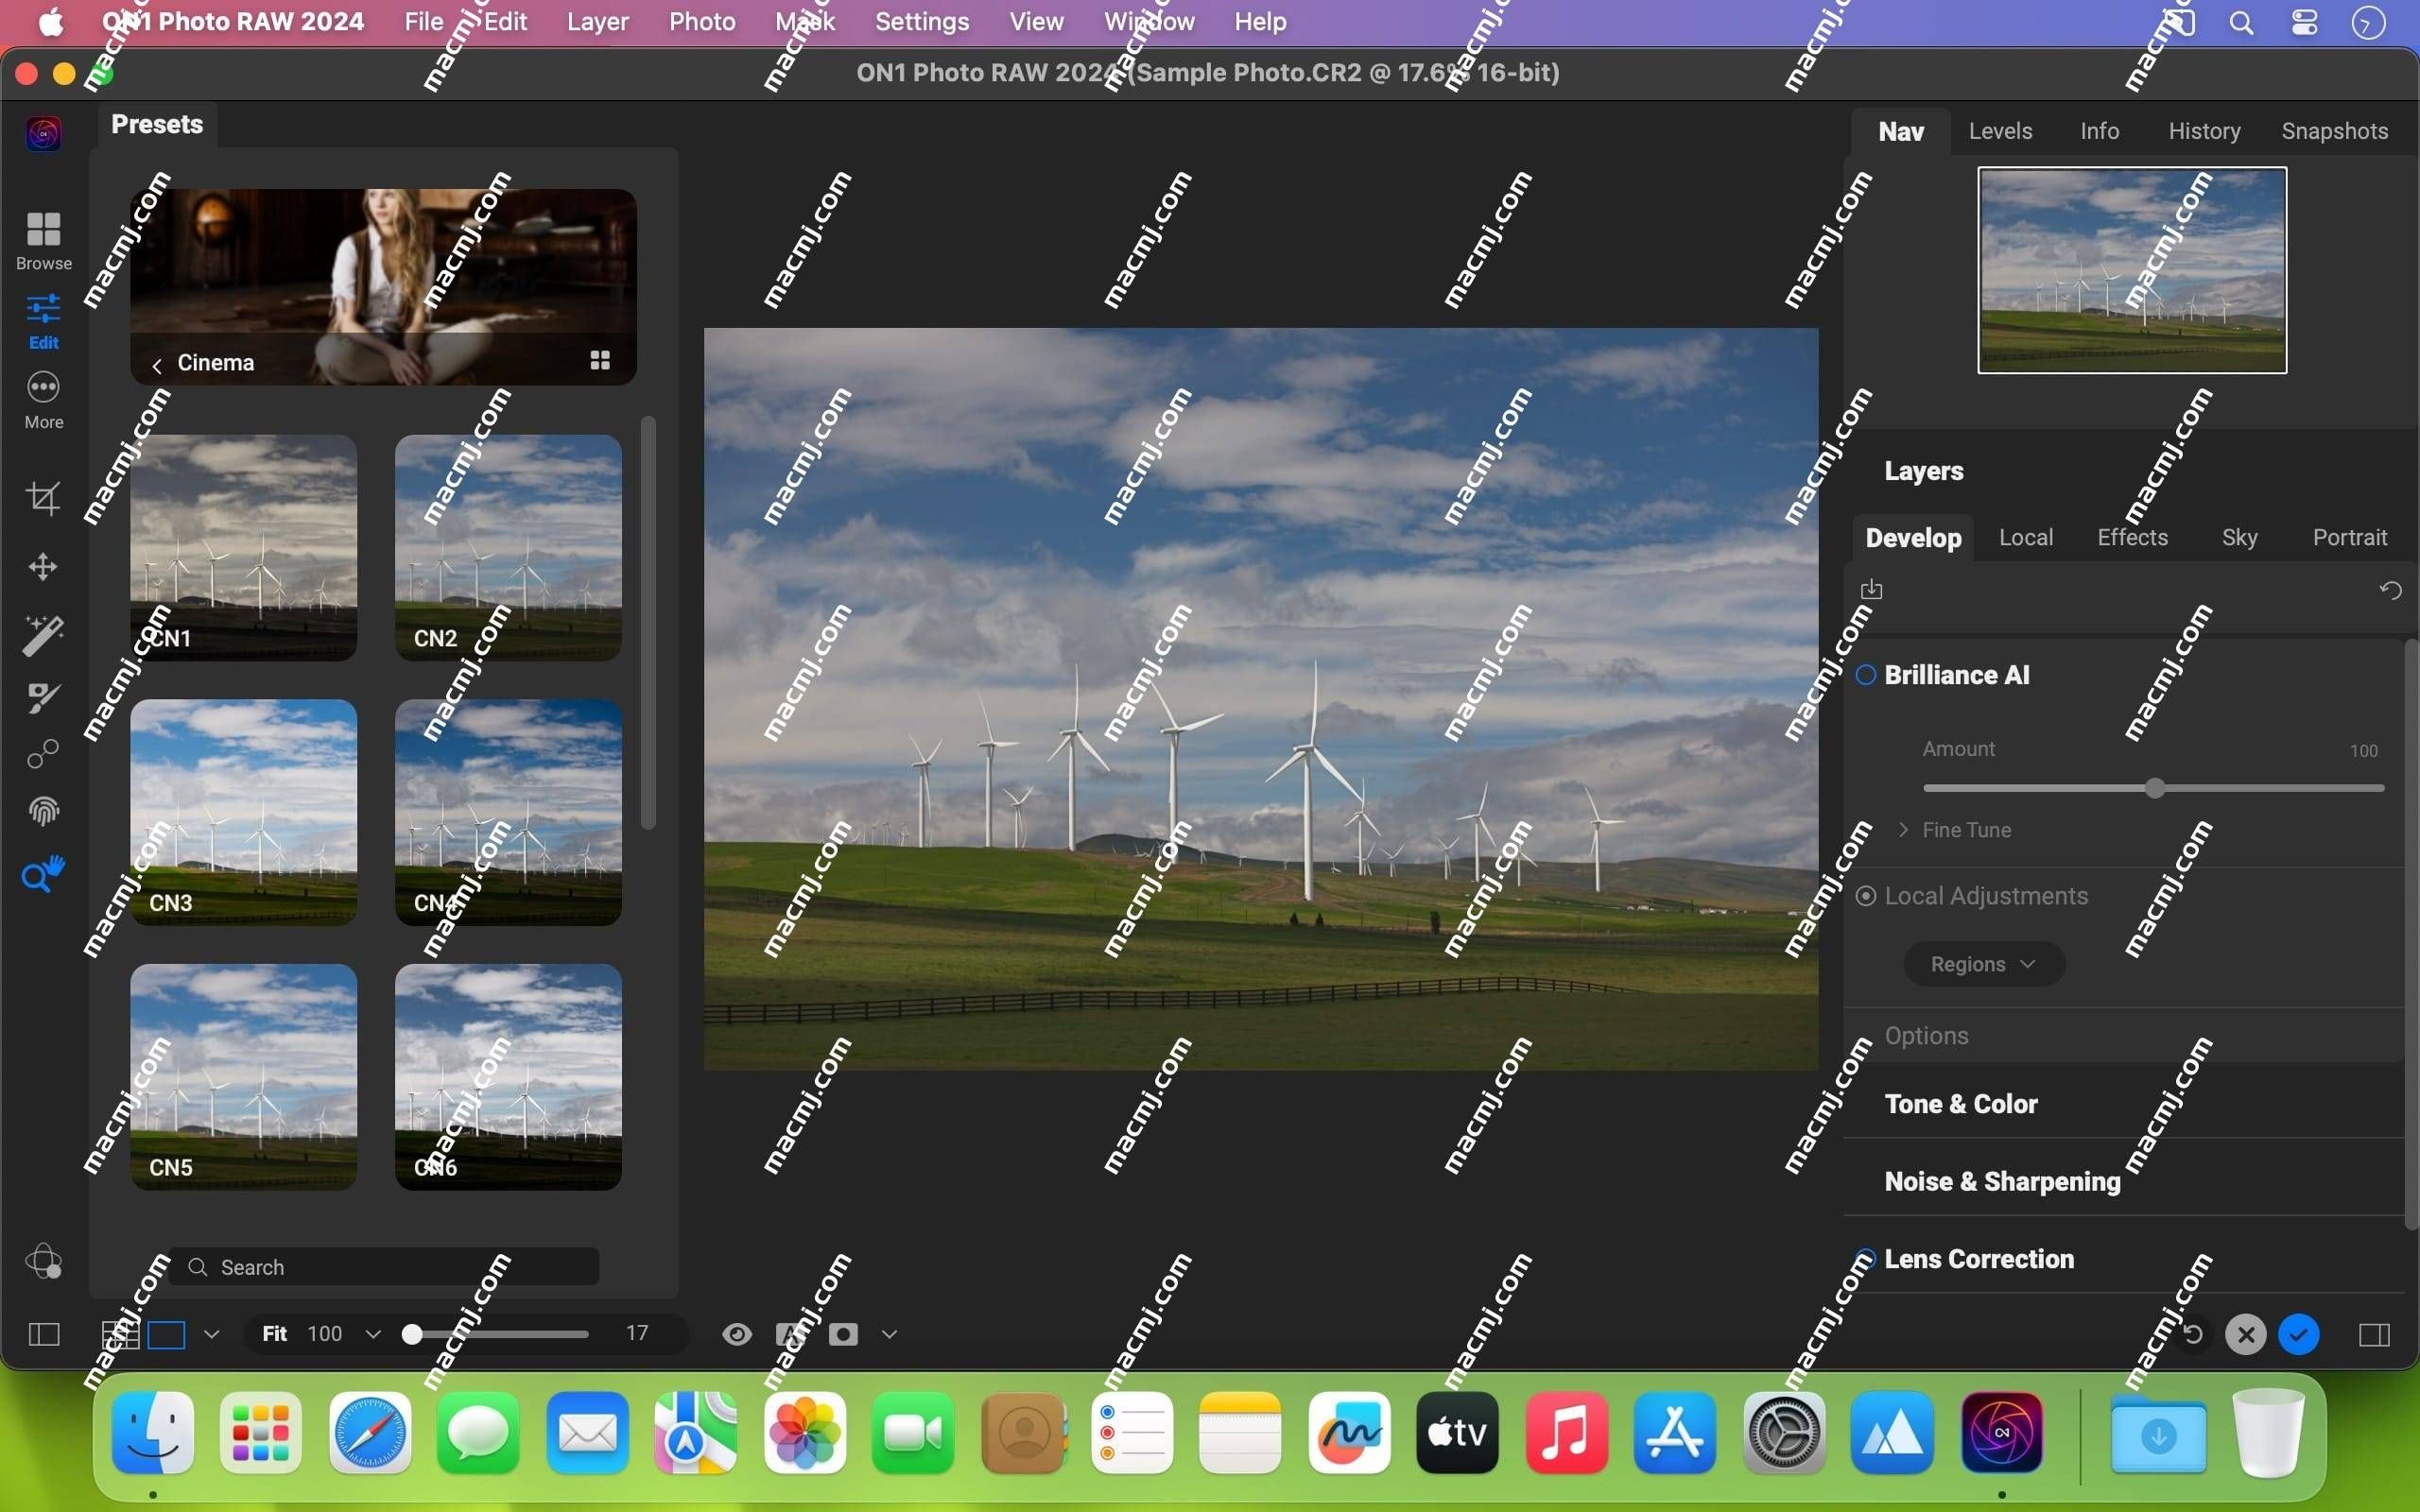Toggle Brilliance AI adjustment on
This screenshot has width=2420, height=1512.
(1866, 676)
